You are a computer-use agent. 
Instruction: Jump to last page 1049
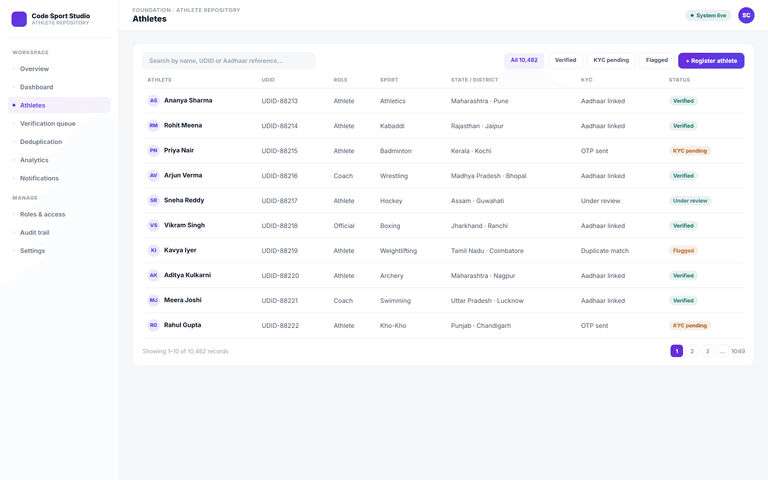click(x=738, y=351)
